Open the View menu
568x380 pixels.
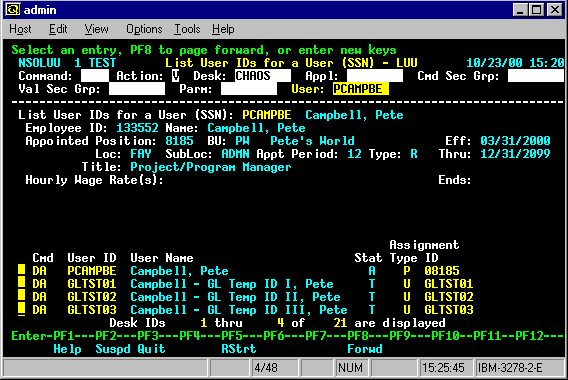(96, 29)
